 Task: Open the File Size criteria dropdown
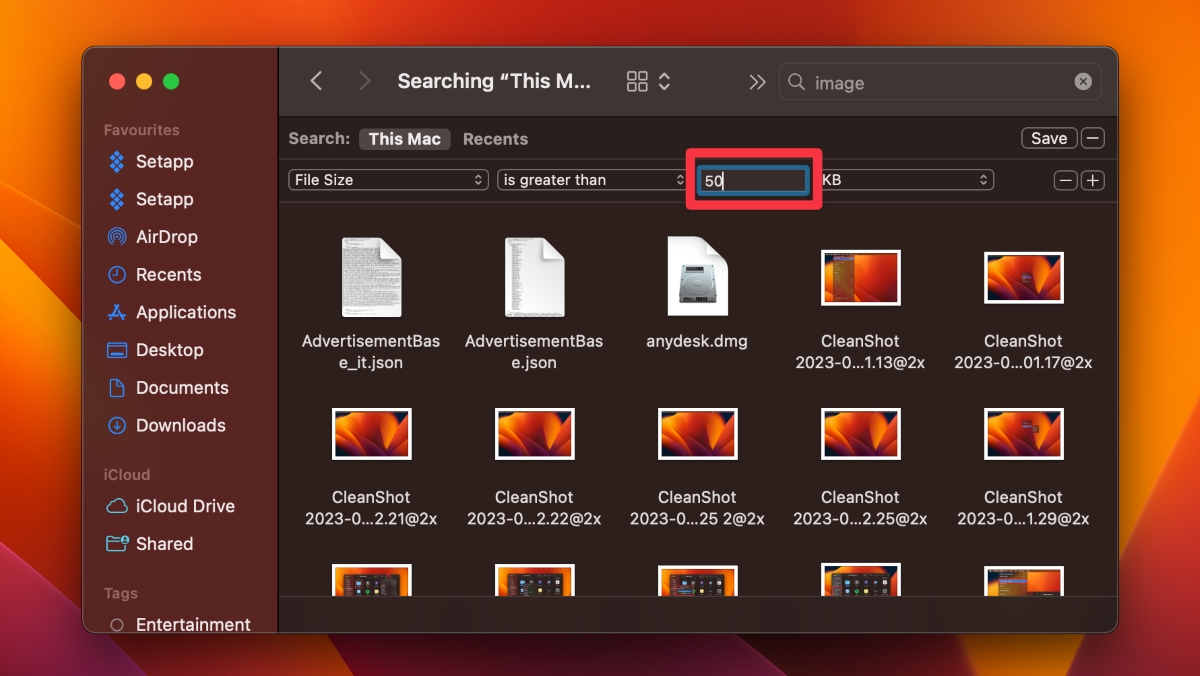click(387, 180)
